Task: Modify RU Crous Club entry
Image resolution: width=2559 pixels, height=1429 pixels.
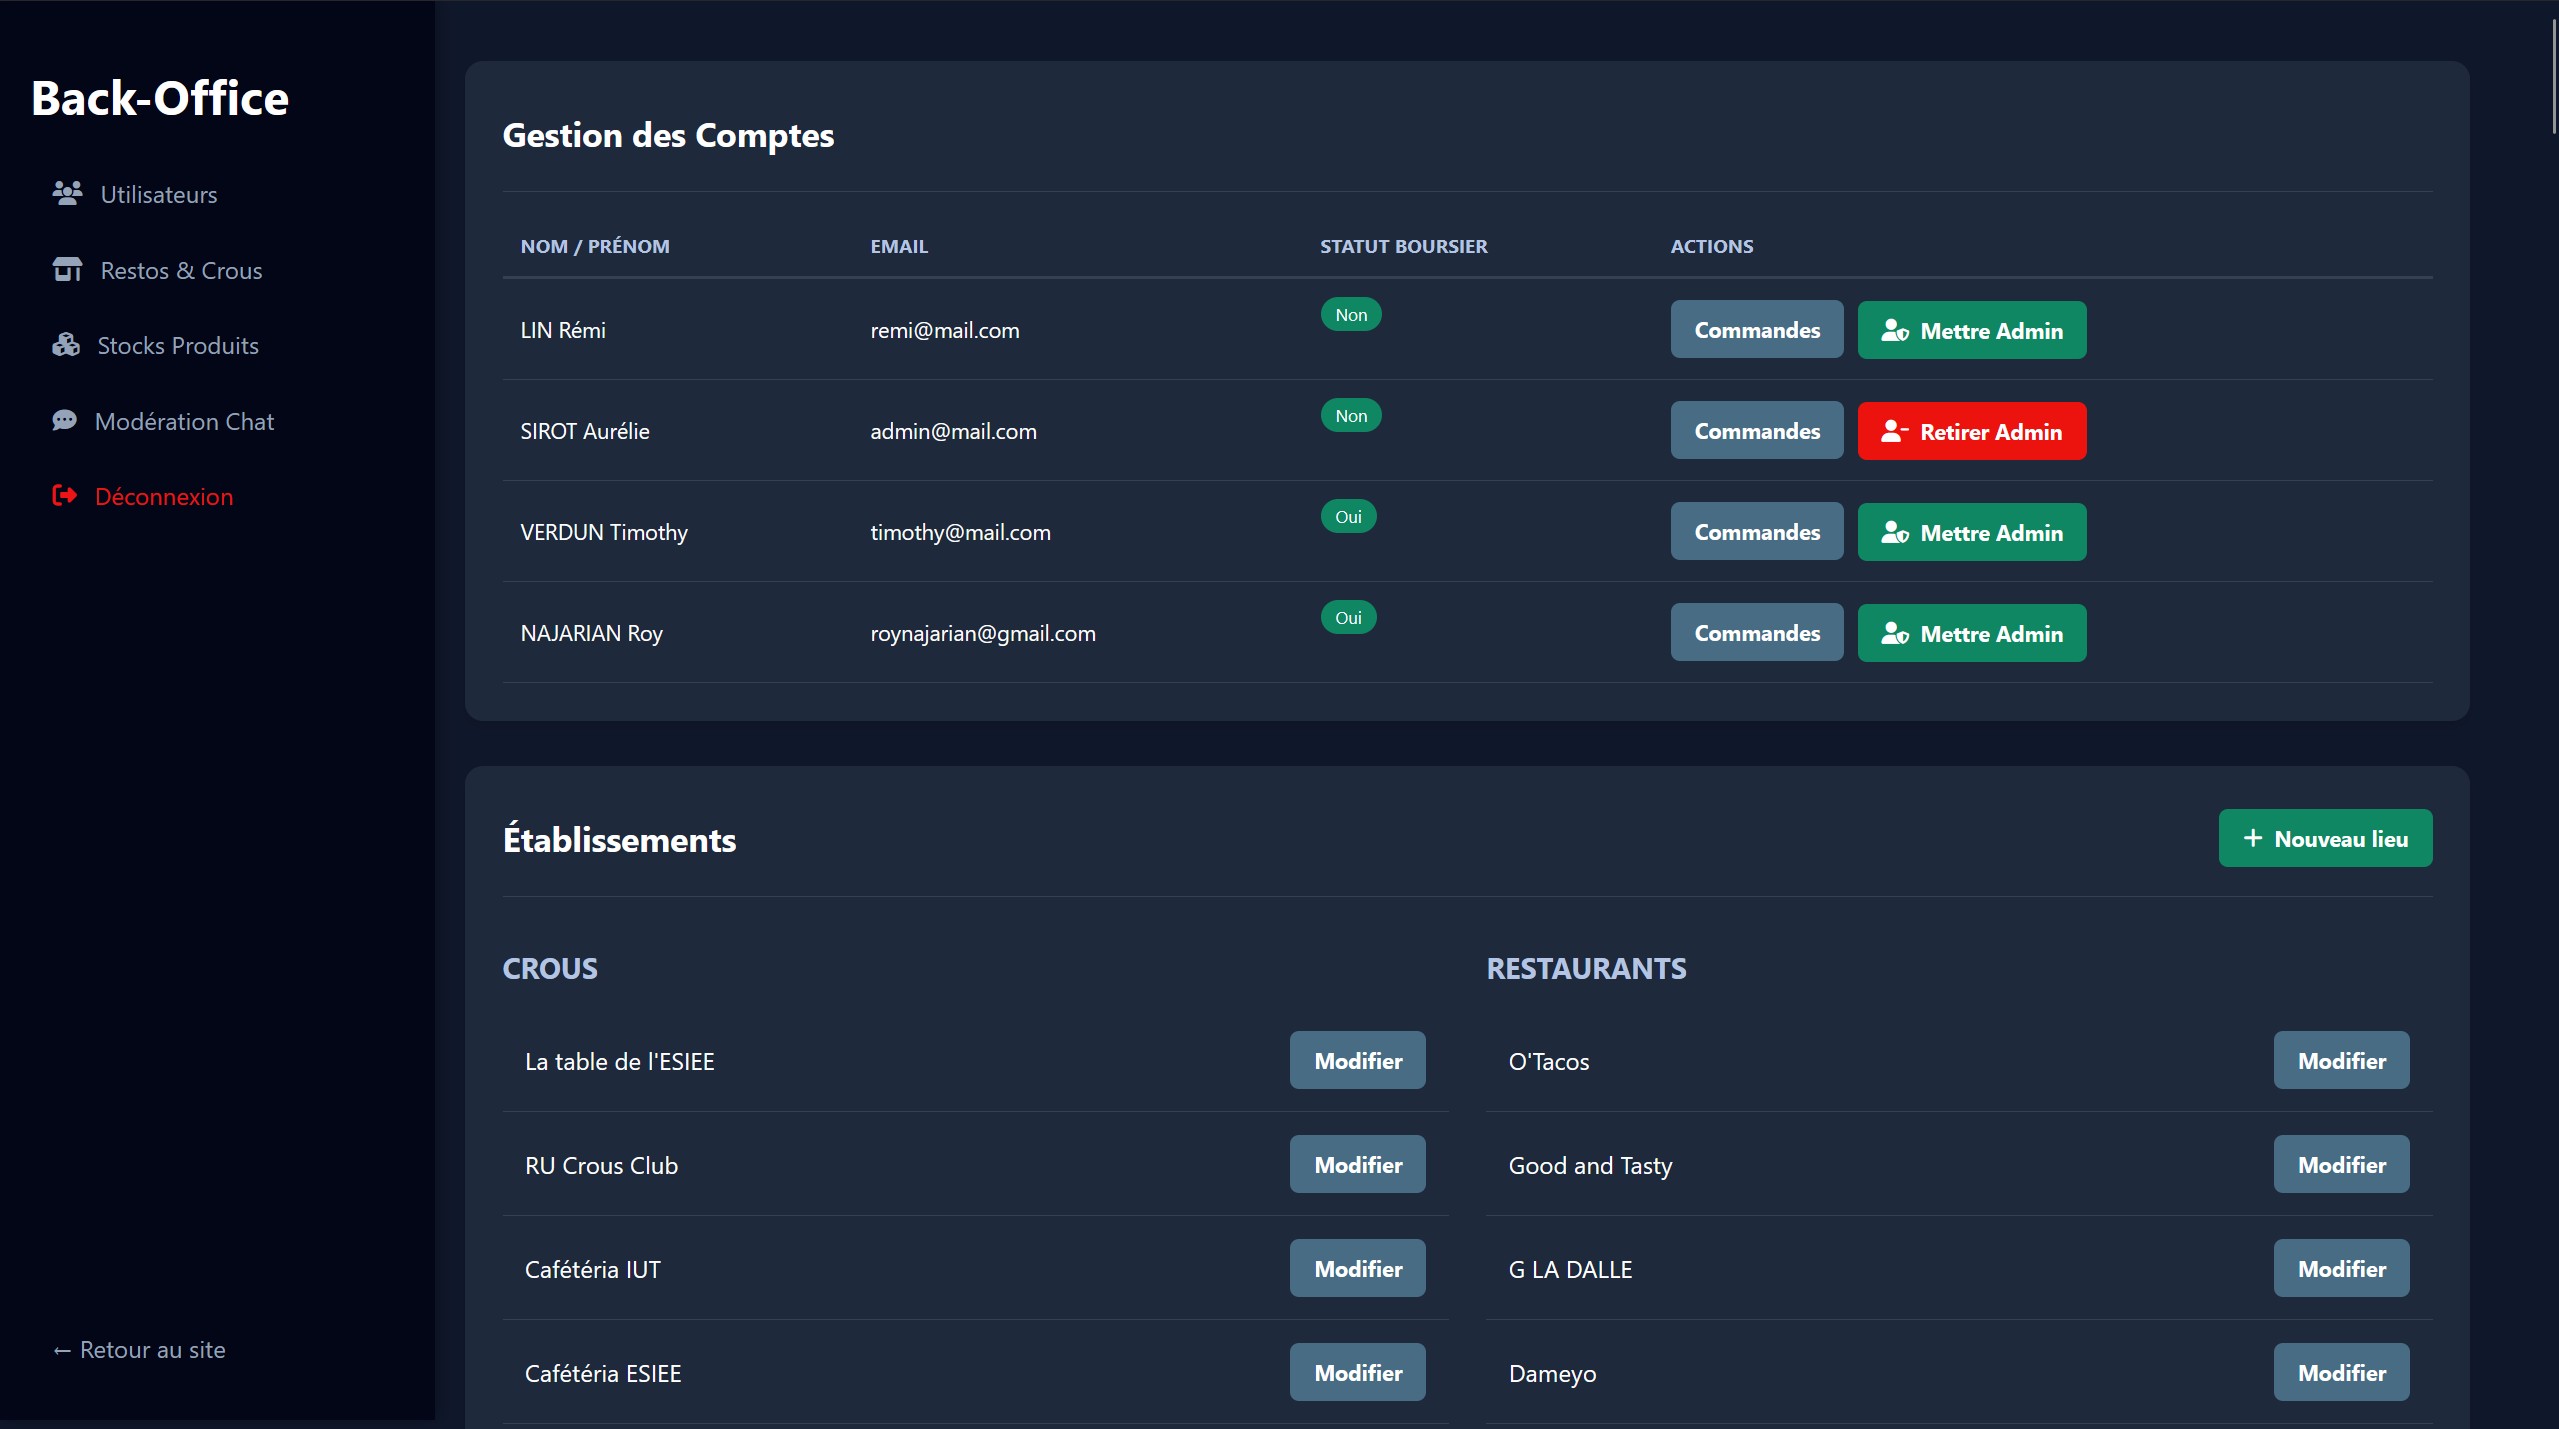Action: point(1358,1165)
